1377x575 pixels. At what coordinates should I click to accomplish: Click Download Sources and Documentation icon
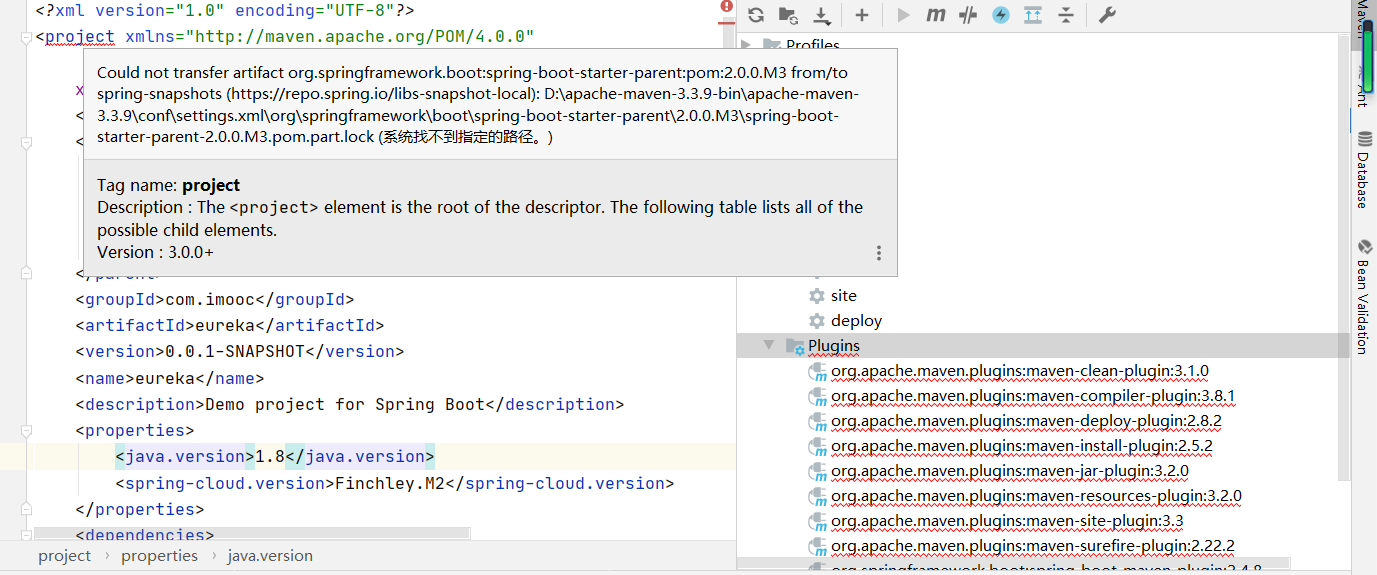click(821, 15)
